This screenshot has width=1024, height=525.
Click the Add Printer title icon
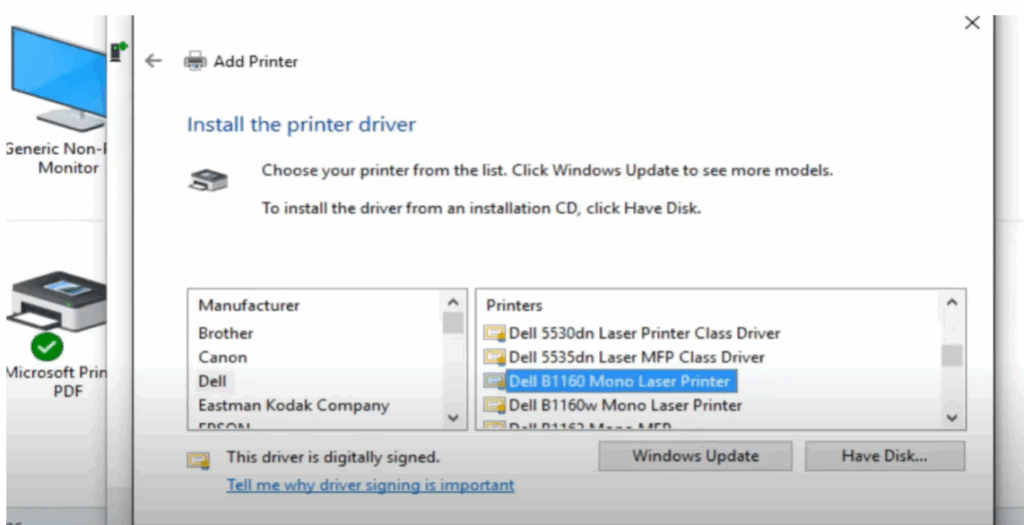coord(195,61)
